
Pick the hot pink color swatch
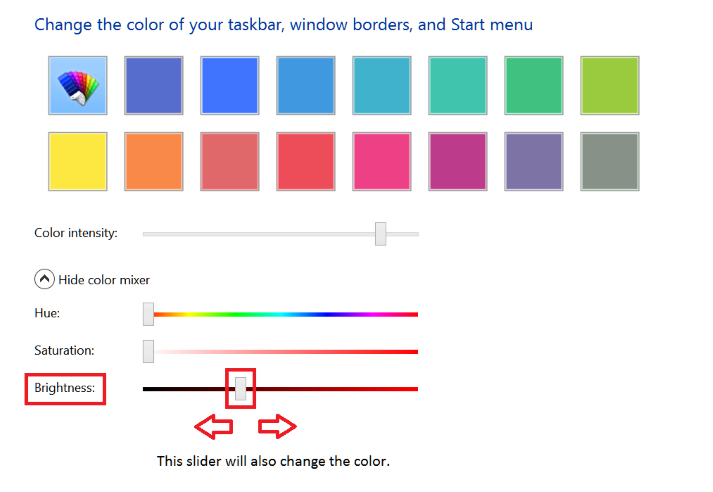click(x=382, y=161)
